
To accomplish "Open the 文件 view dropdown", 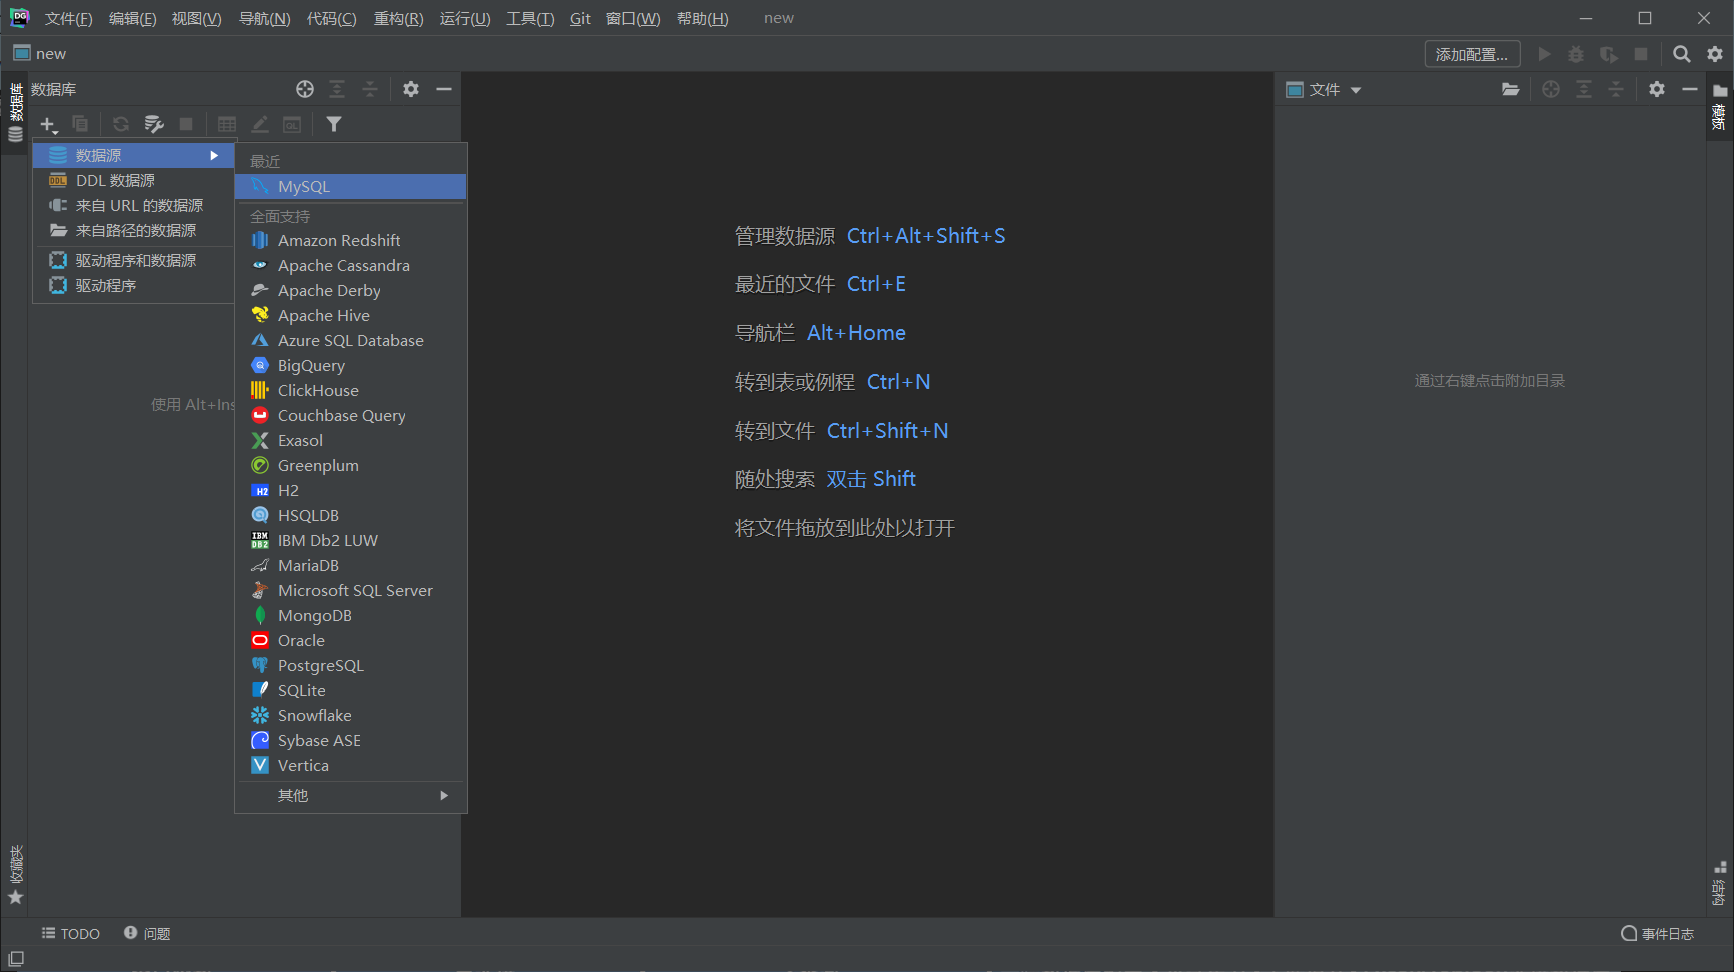I will tap(1324, 89).
